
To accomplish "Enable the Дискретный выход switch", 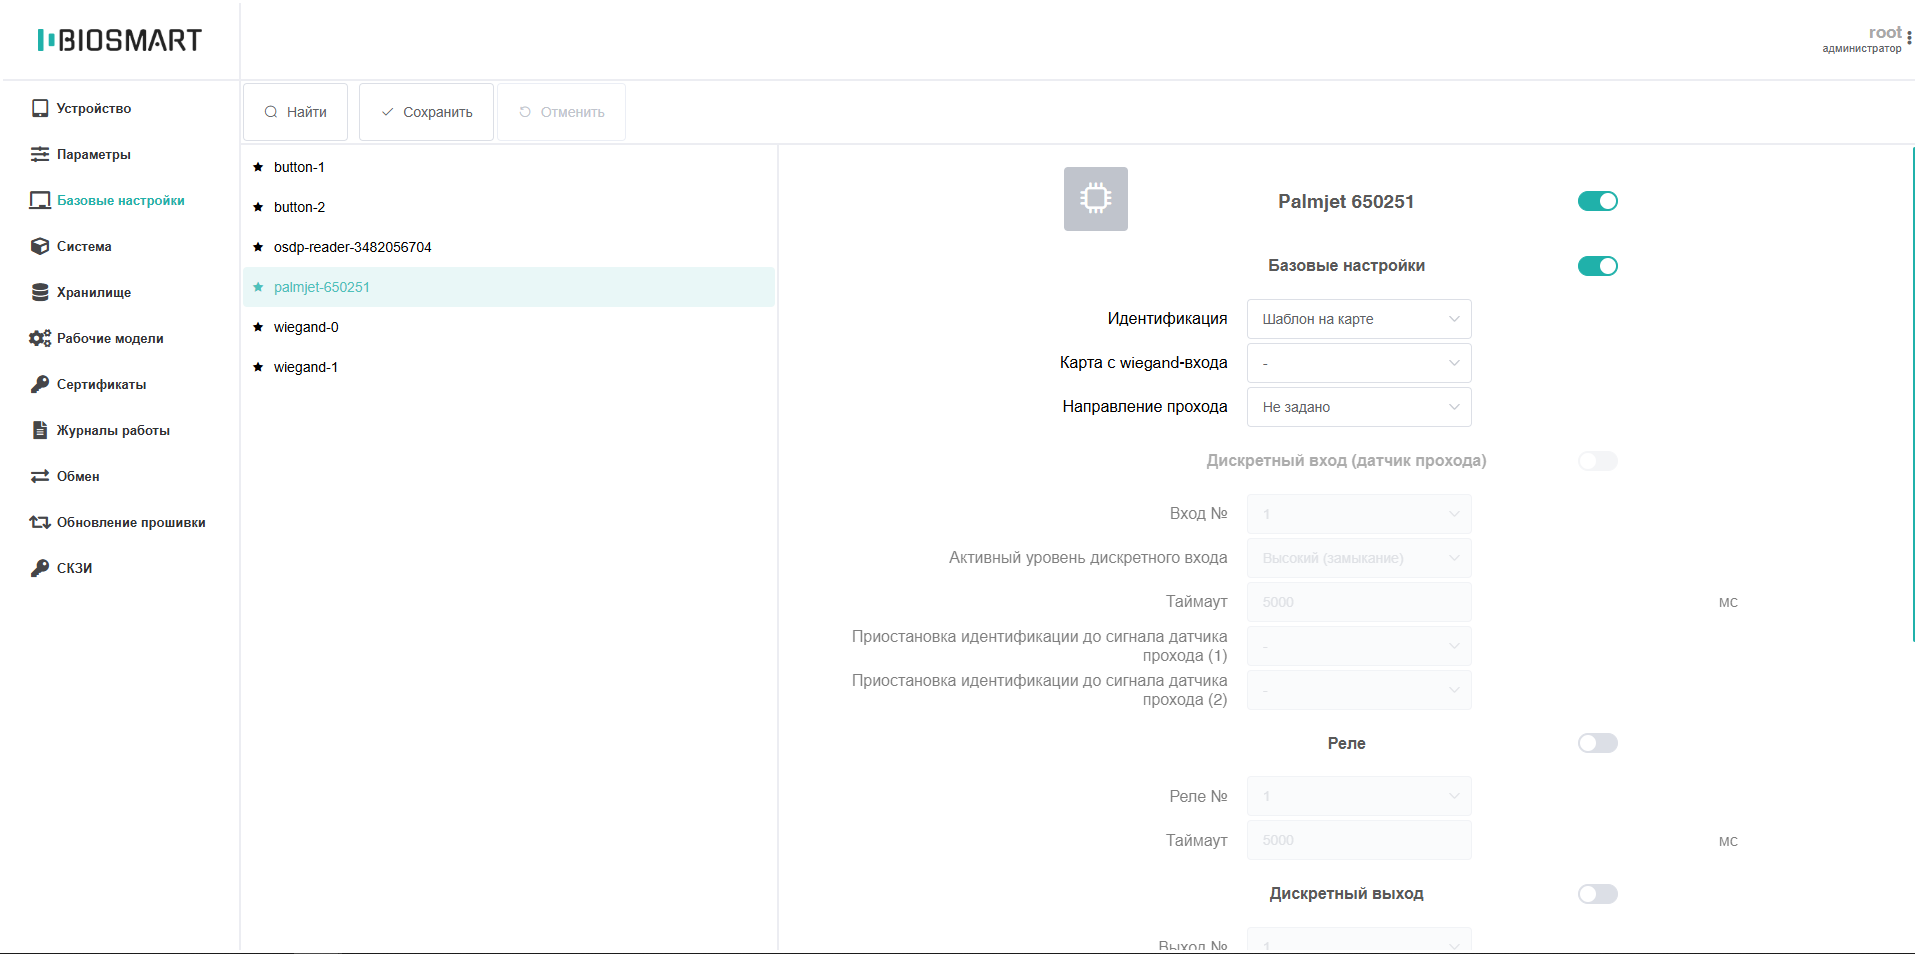I will point(1598,894).
